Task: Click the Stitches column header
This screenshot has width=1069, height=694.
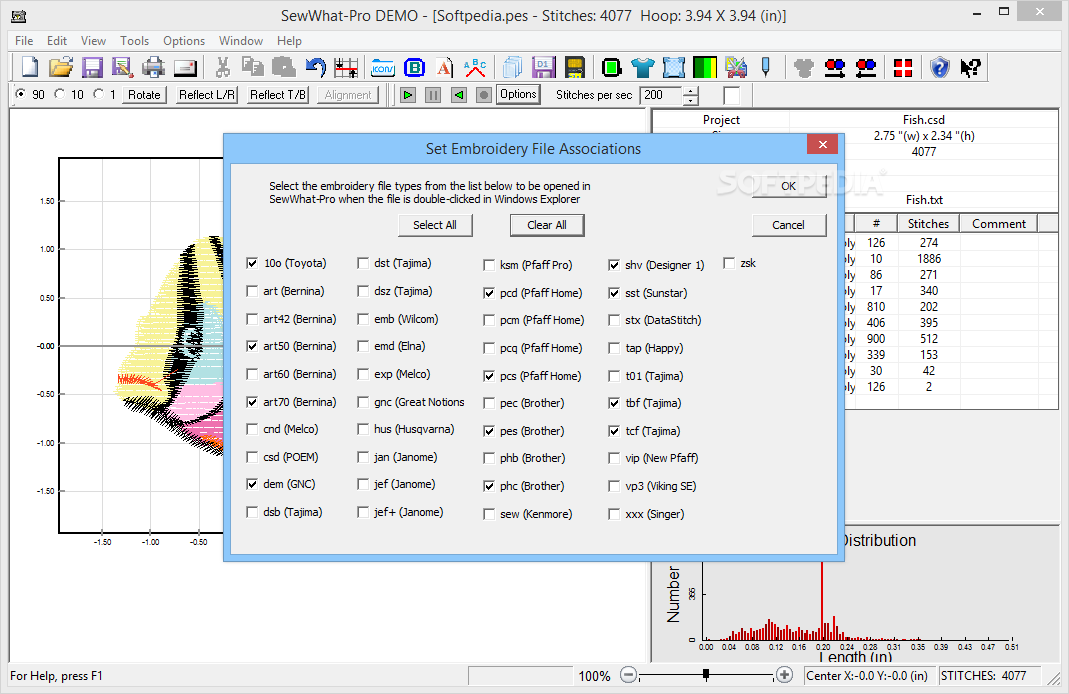Action: [929, 224]
